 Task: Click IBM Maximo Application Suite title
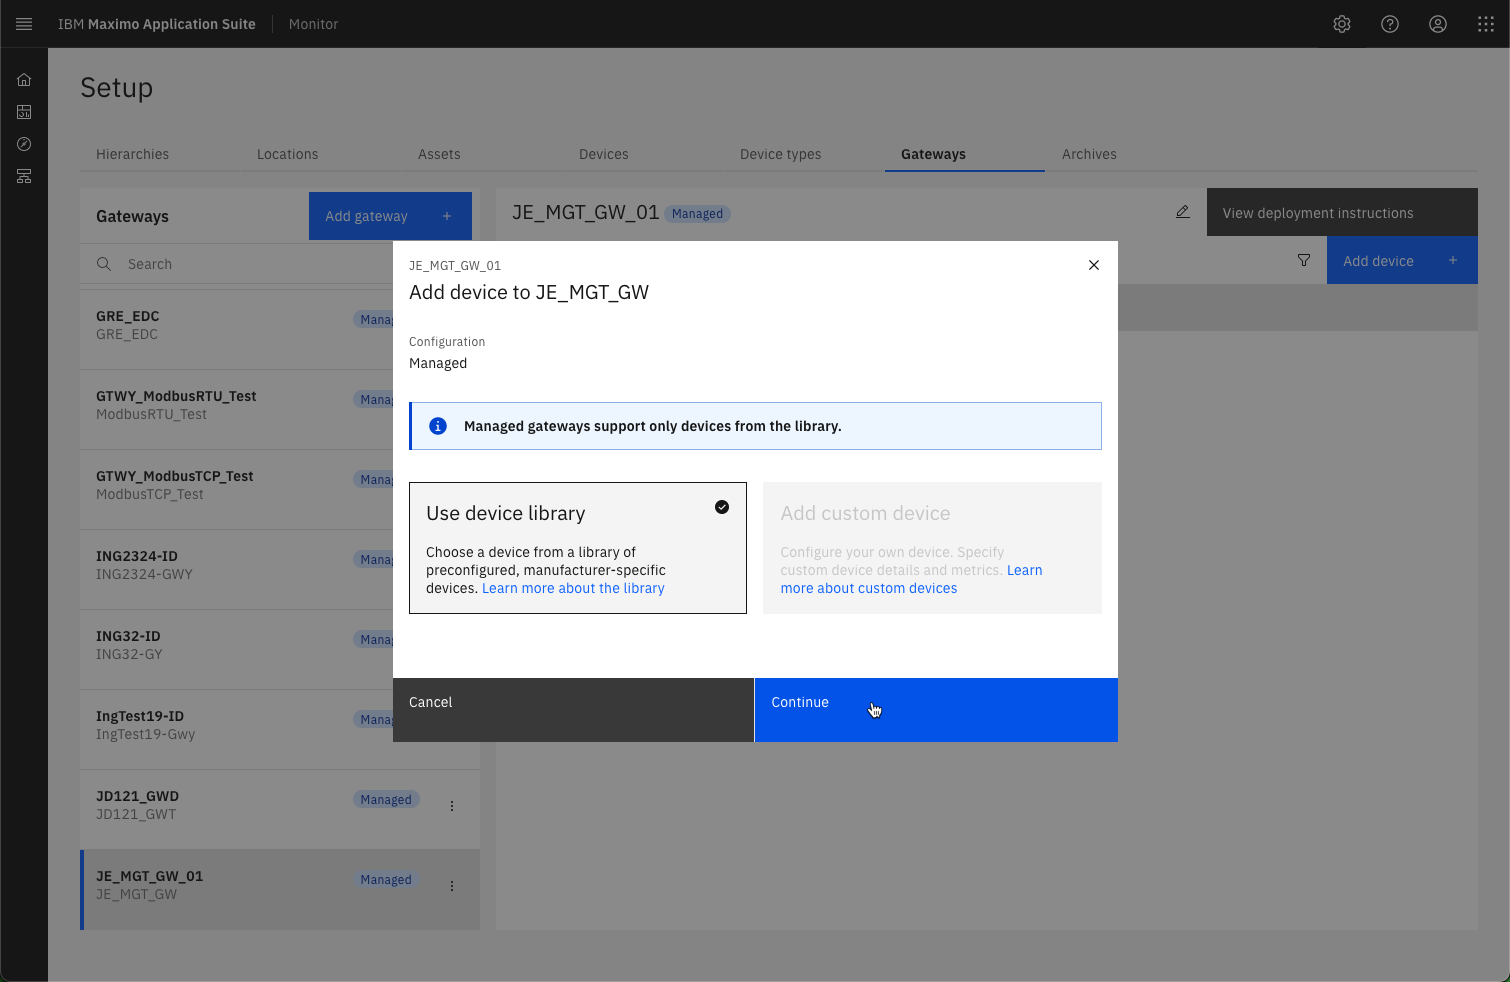[x=157, y=24]
